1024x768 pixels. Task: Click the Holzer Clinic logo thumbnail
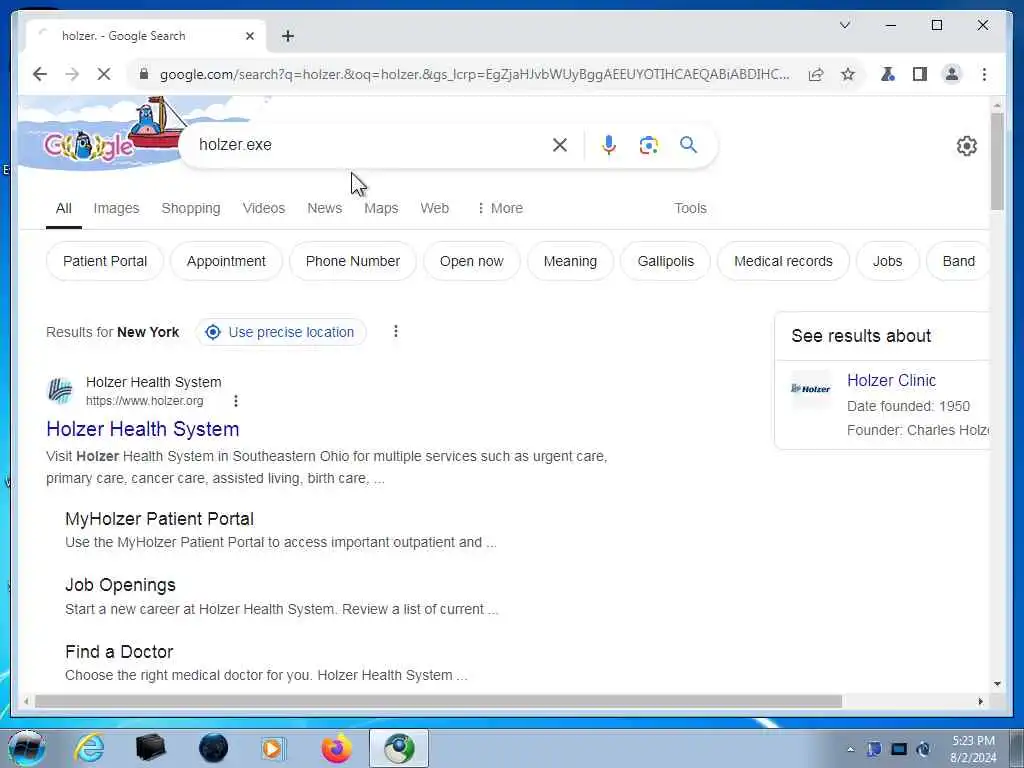(x=810, y=389)
